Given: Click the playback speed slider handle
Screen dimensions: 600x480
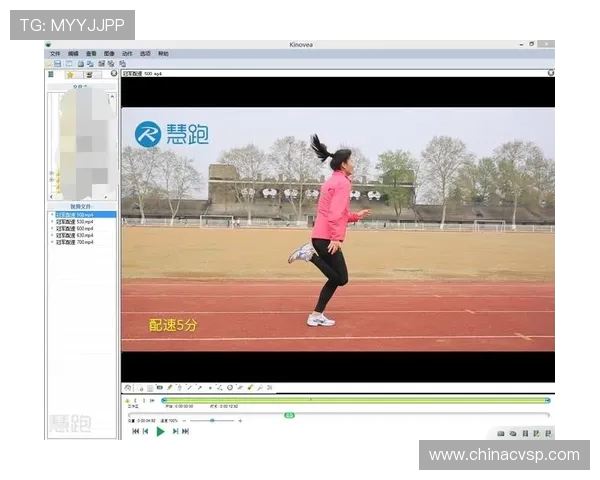Looking at the screenshot, I should (x=212, y=421).
